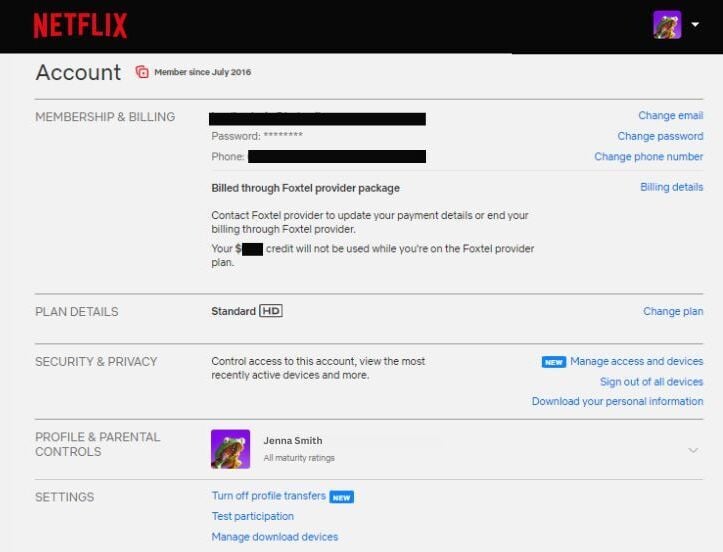Viewport: 723px width, 552px height.
Task: Click the HD quality badge icon
Action: [x=271, y=311]
